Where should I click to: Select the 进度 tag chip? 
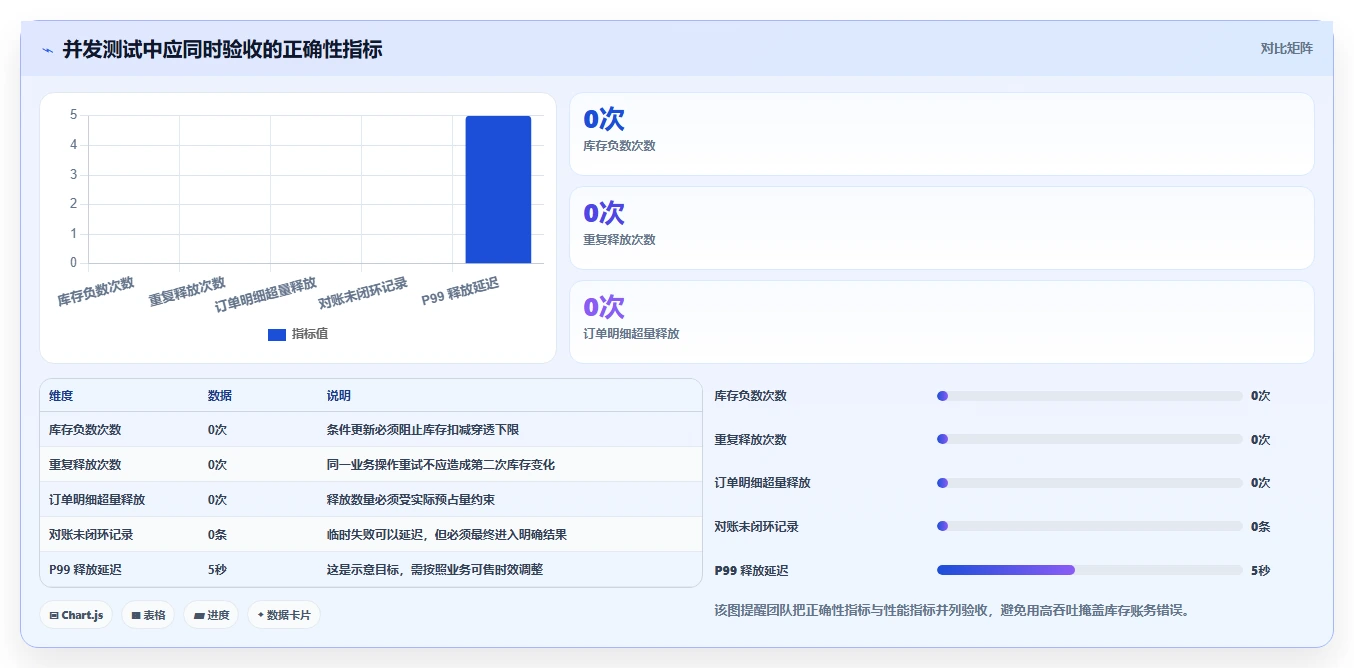(x=211, y=615)
